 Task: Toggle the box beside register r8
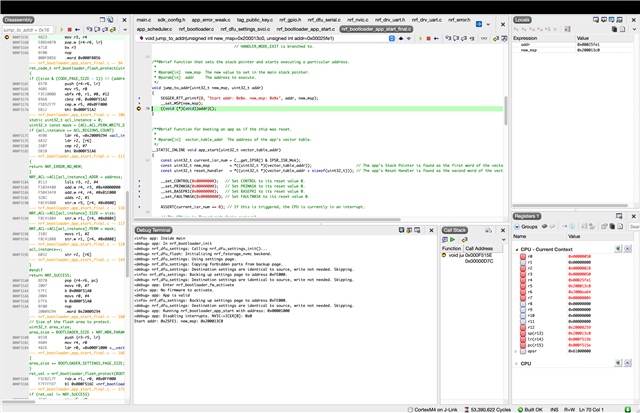(x=523, y=304)
